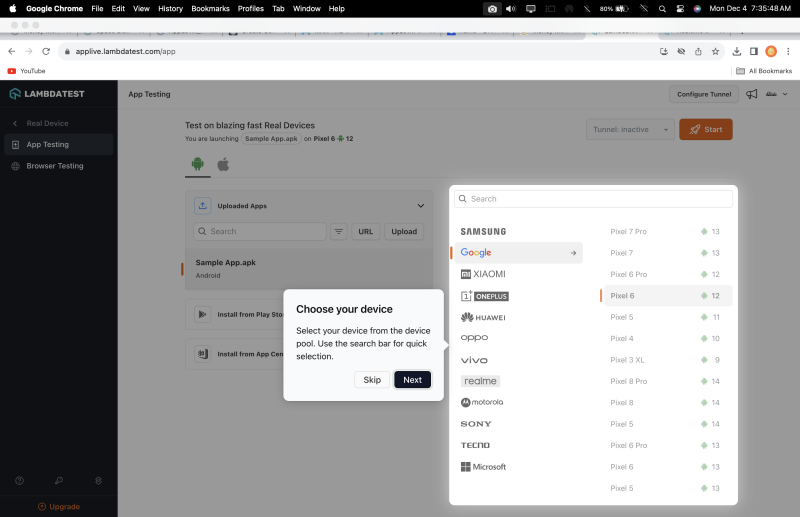Click the Uploaded Apps upload icon
This screenshot has width=800, height=517.
point(203,206)
